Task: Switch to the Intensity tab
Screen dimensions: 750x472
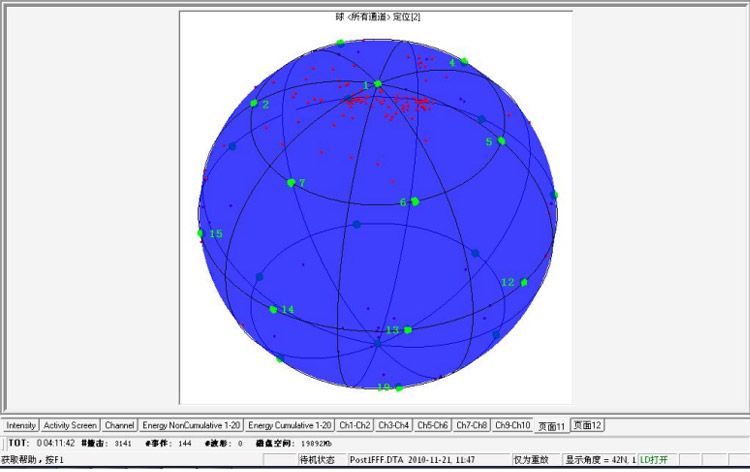Action: click(21, 425)
